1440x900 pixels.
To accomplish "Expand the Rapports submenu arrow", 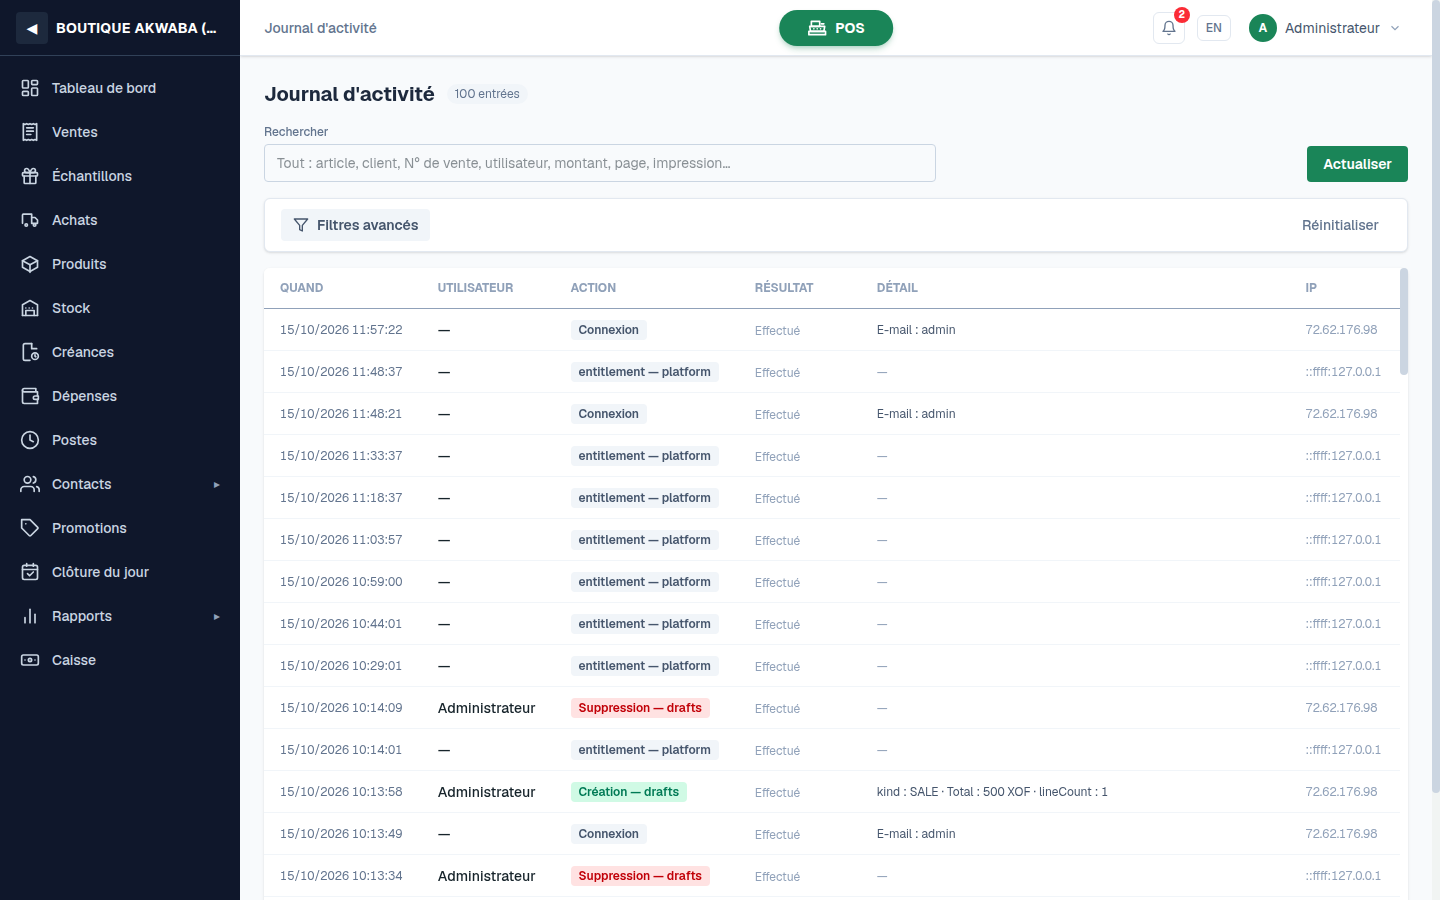I will tap(216, 617).
